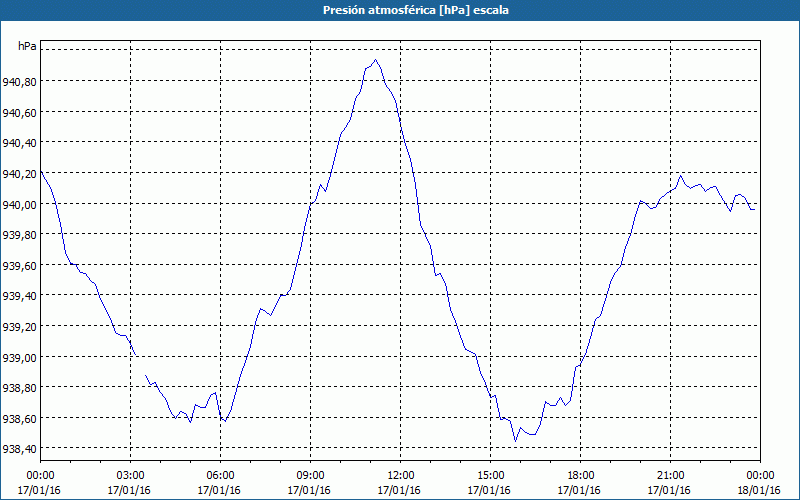Viewport: 800px width, 500px height.
Task: Click the curve's lowest dip before 16:00
Action: point(515,441)
